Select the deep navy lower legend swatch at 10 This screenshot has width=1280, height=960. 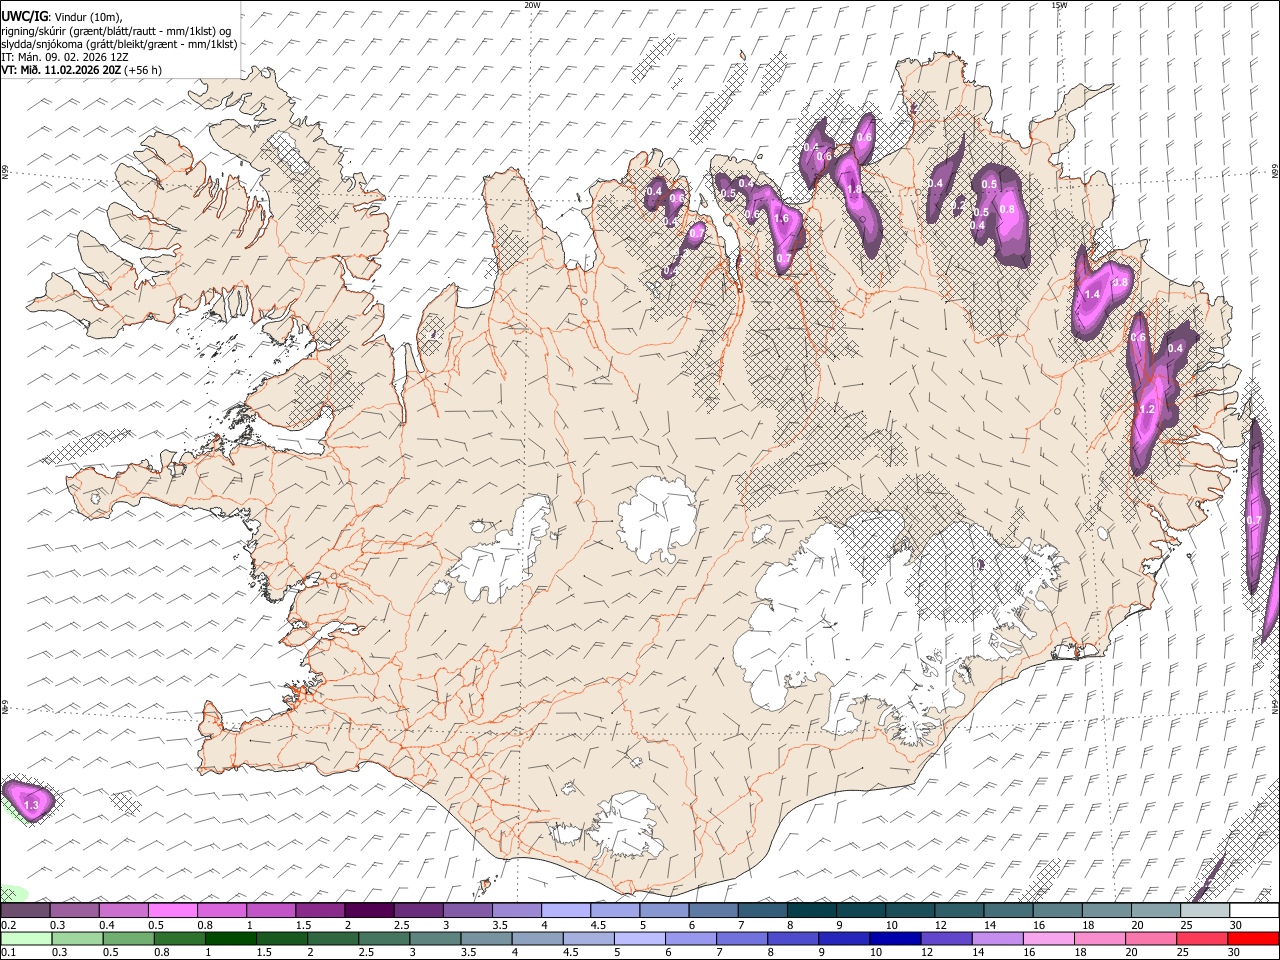tap(896, 938)
